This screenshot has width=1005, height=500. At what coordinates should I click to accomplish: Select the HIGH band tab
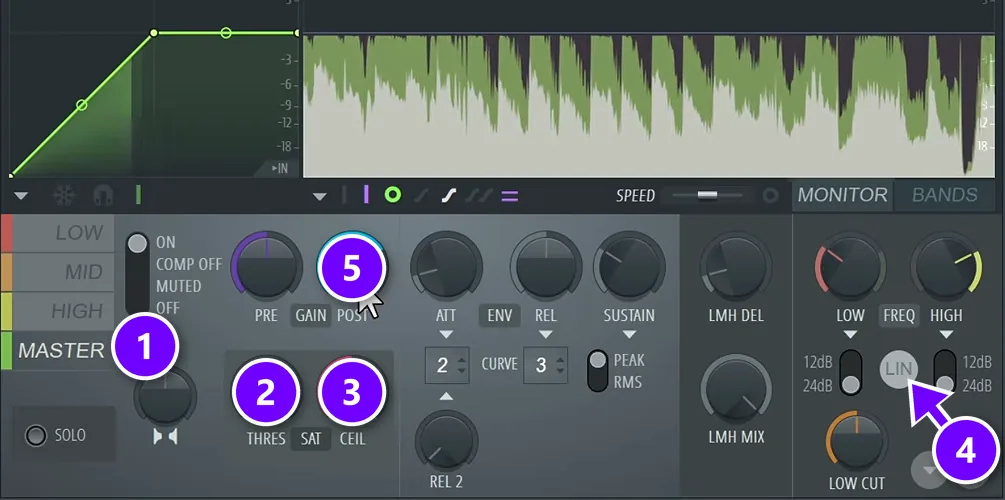point(58,312)
